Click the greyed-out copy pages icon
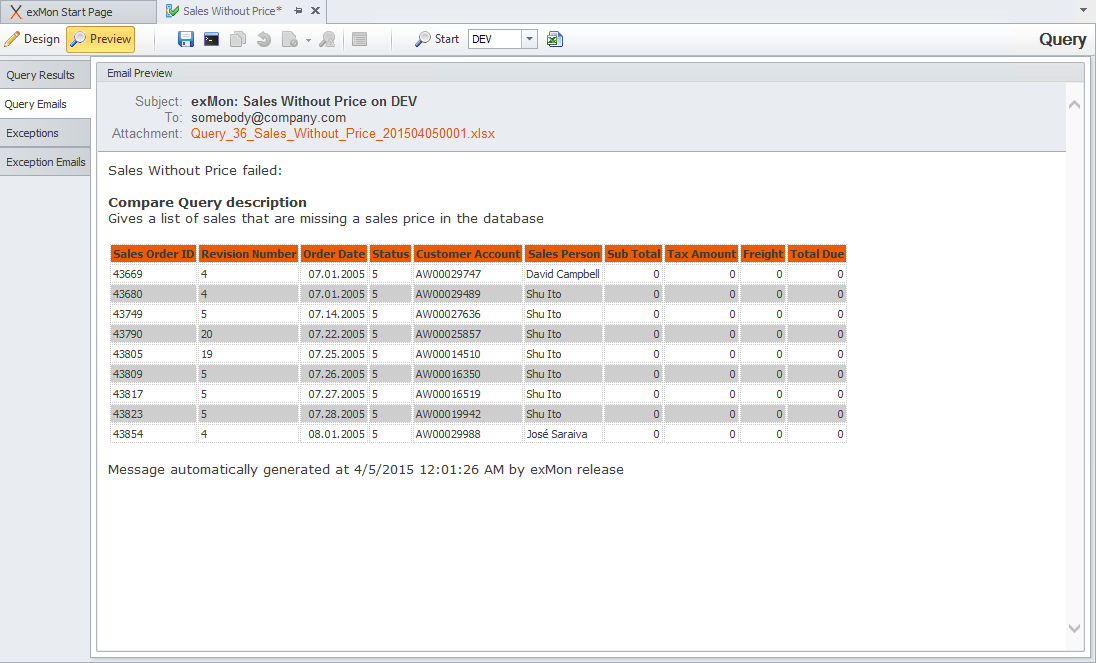The width and height of the screenshot is (1096, 663). pyautogui.click(x=238, y=39)
